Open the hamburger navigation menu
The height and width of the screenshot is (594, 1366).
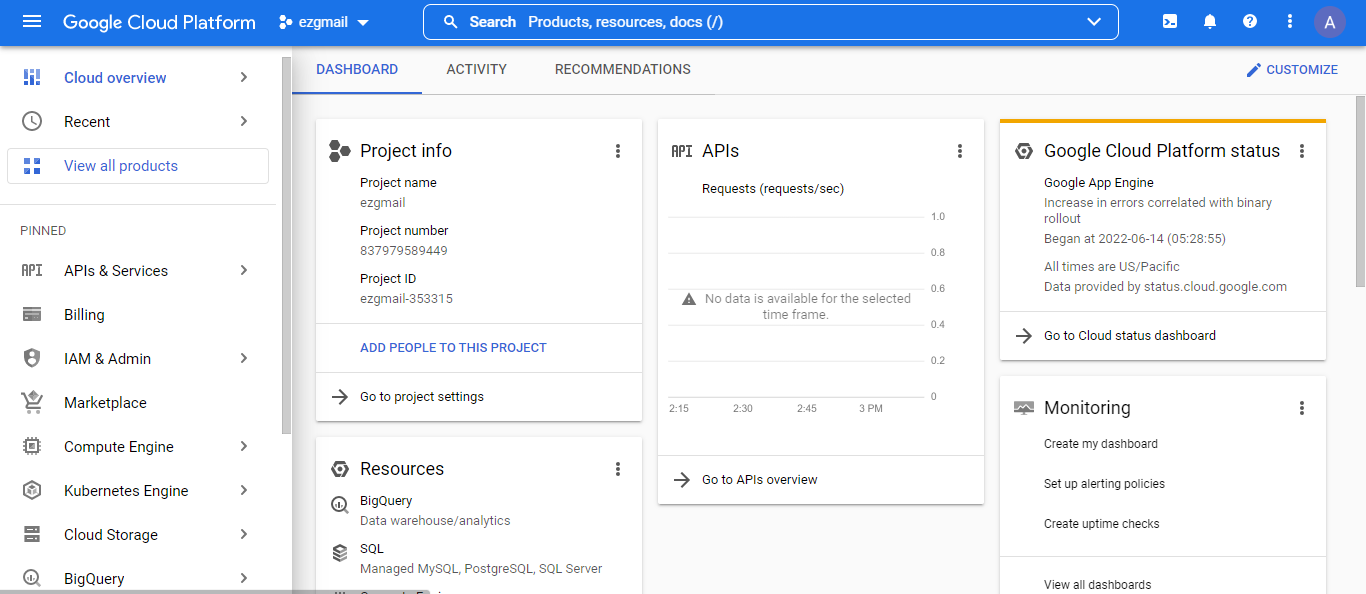click(32, 21)
